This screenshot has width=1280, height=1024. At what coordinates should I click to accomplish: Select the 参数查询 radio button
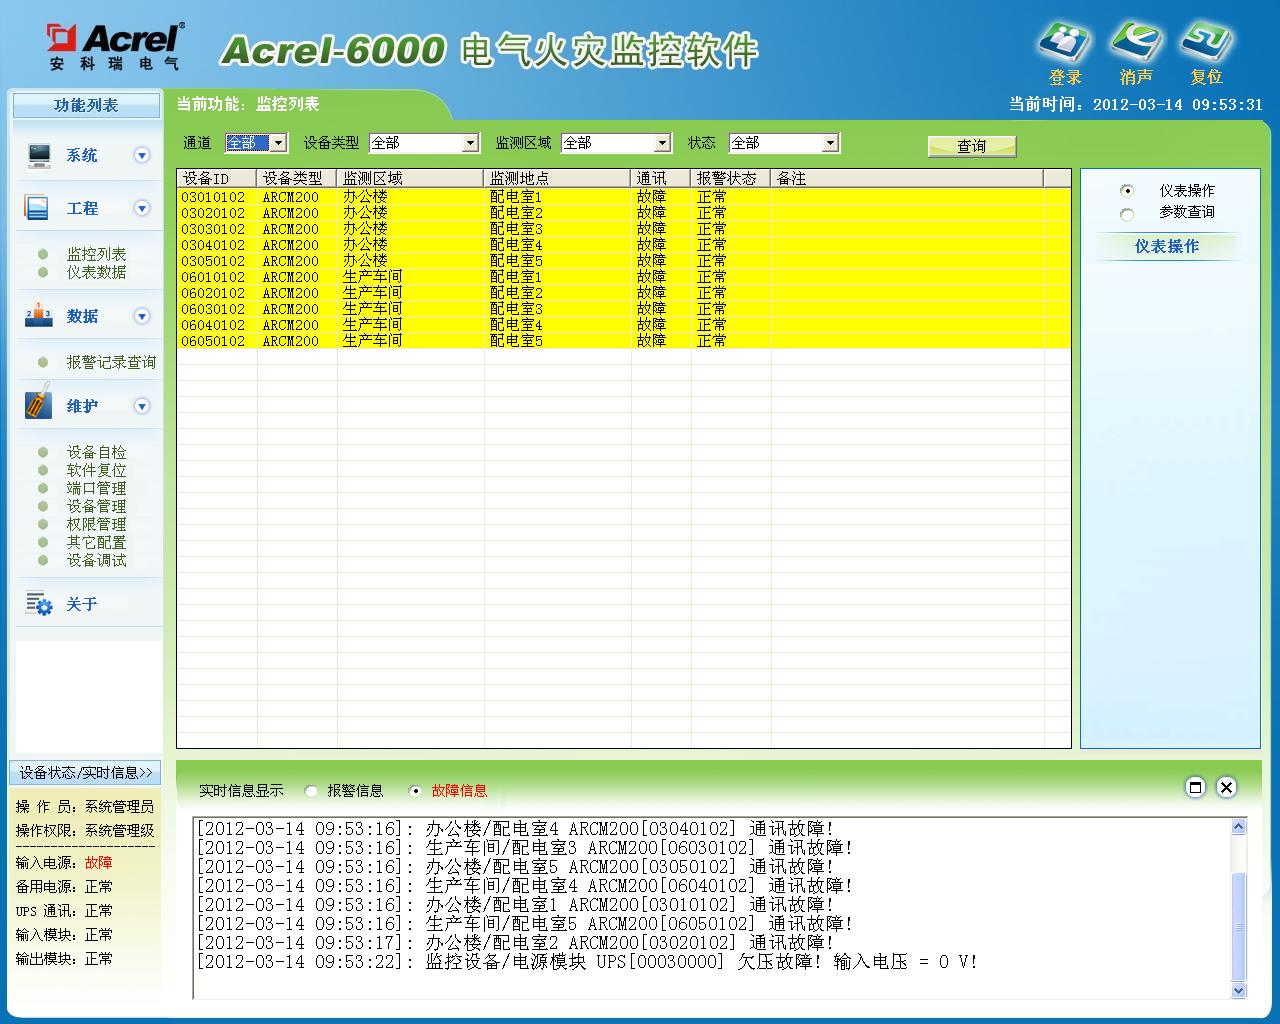[x=1127, y=214]
